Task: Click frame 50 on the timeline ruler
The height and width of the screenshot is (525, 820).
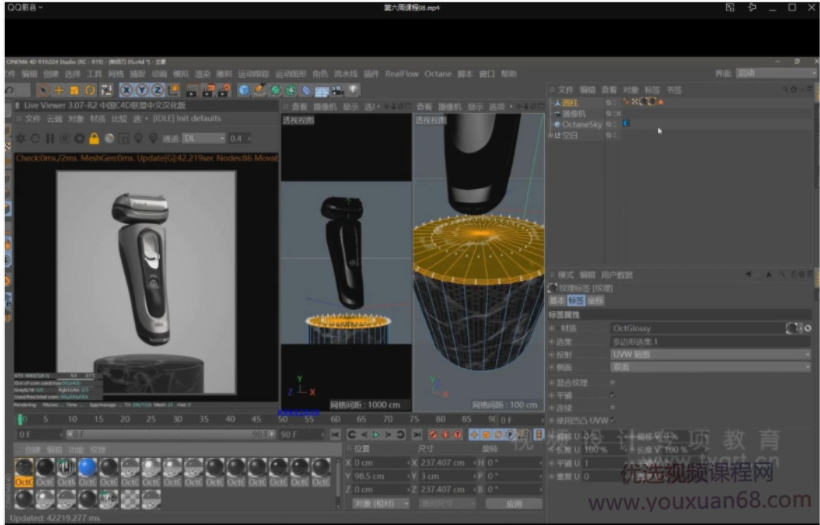Action: [x=283, y=420]
